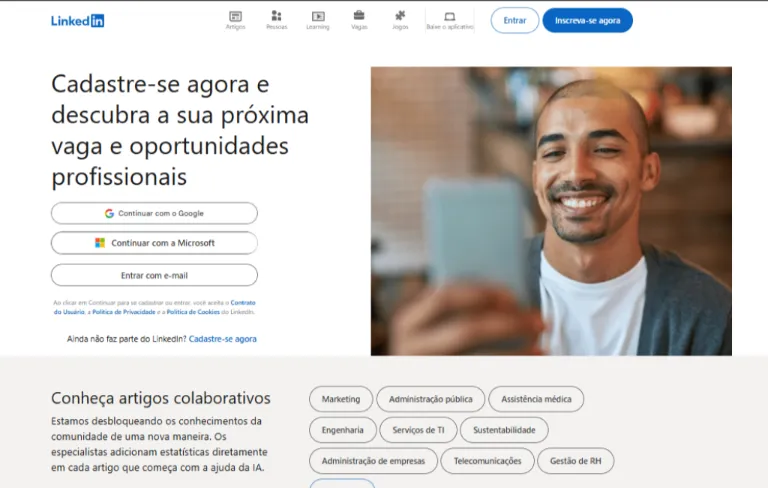Screen dimensions: 768x488
Task: Select the Telecomunicações topic chip
Action: (x=487, y=461)
